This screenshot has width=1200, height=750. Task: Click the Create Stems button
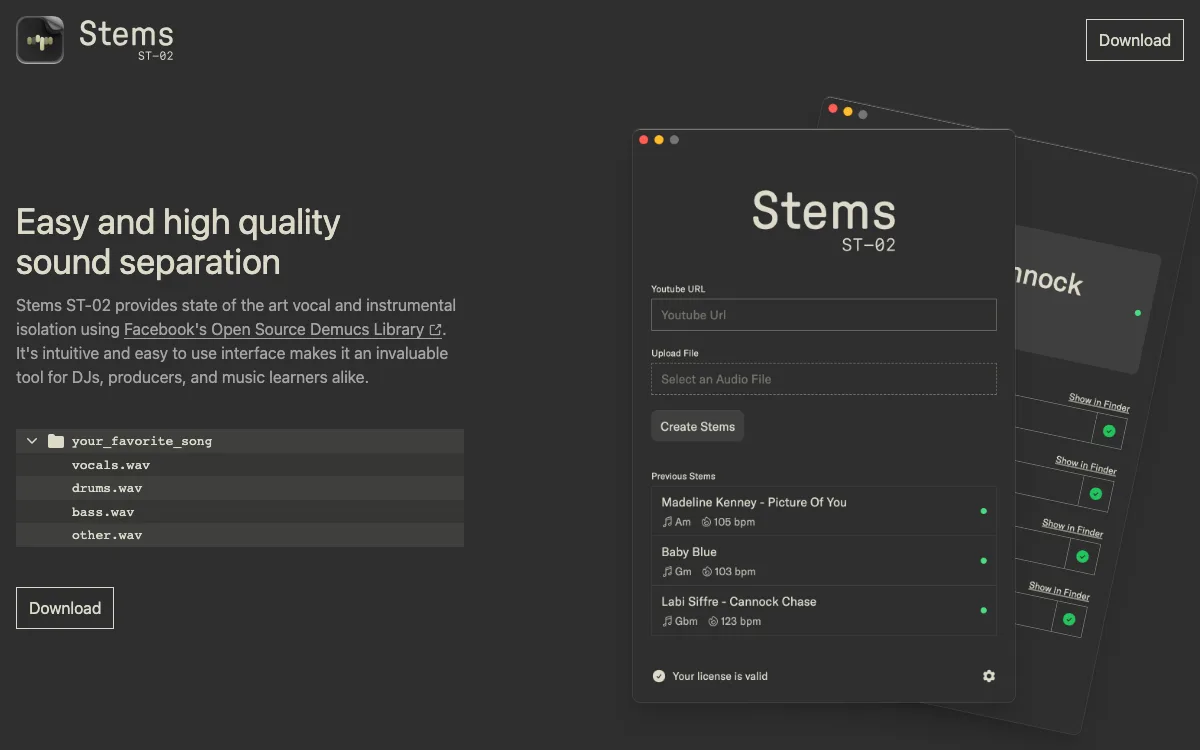click(x=697, y=426)
